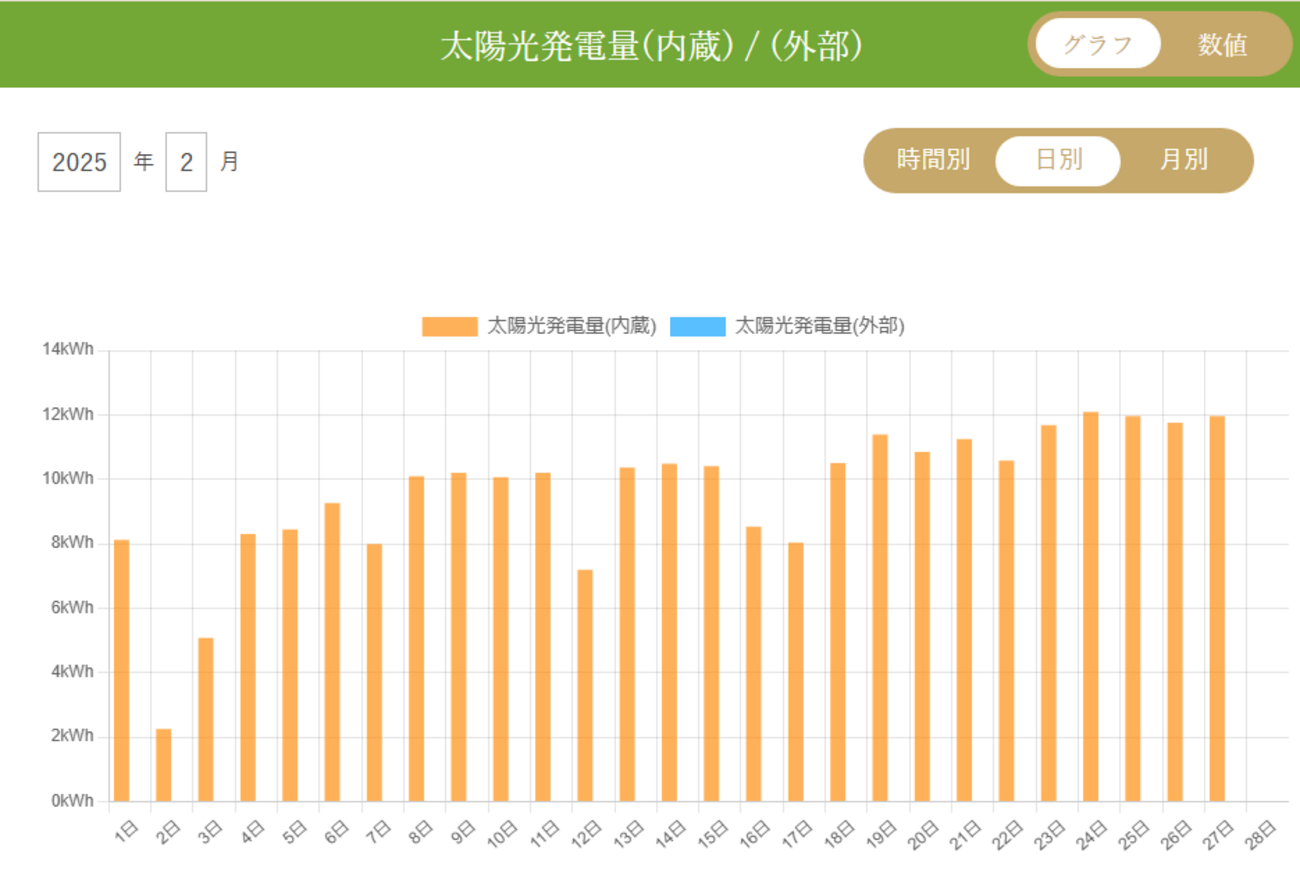Select the 月別 tab
Screen dimensions: 1300x883
1183,160
